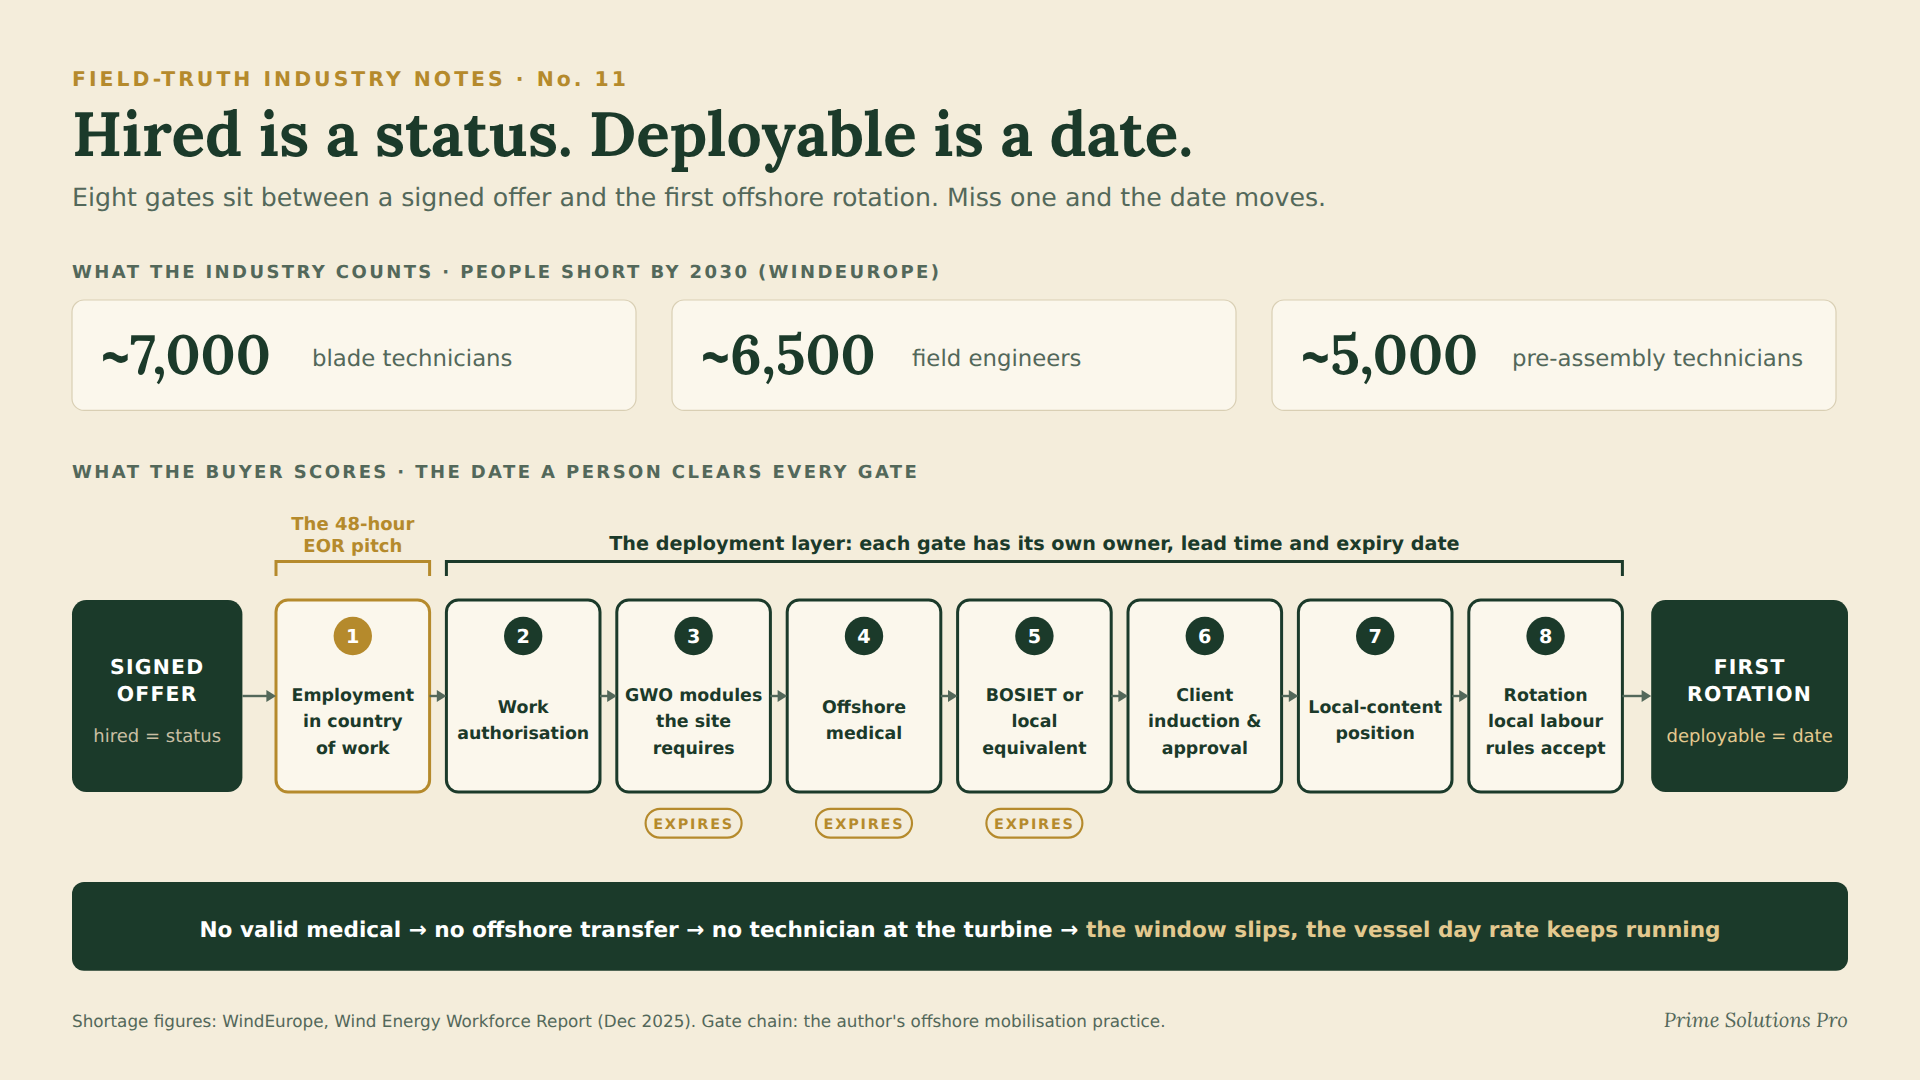This screenshot has height=1080, width=1920.
Task: Select the FIRST ROTATION block
Action: [1749, 696]
